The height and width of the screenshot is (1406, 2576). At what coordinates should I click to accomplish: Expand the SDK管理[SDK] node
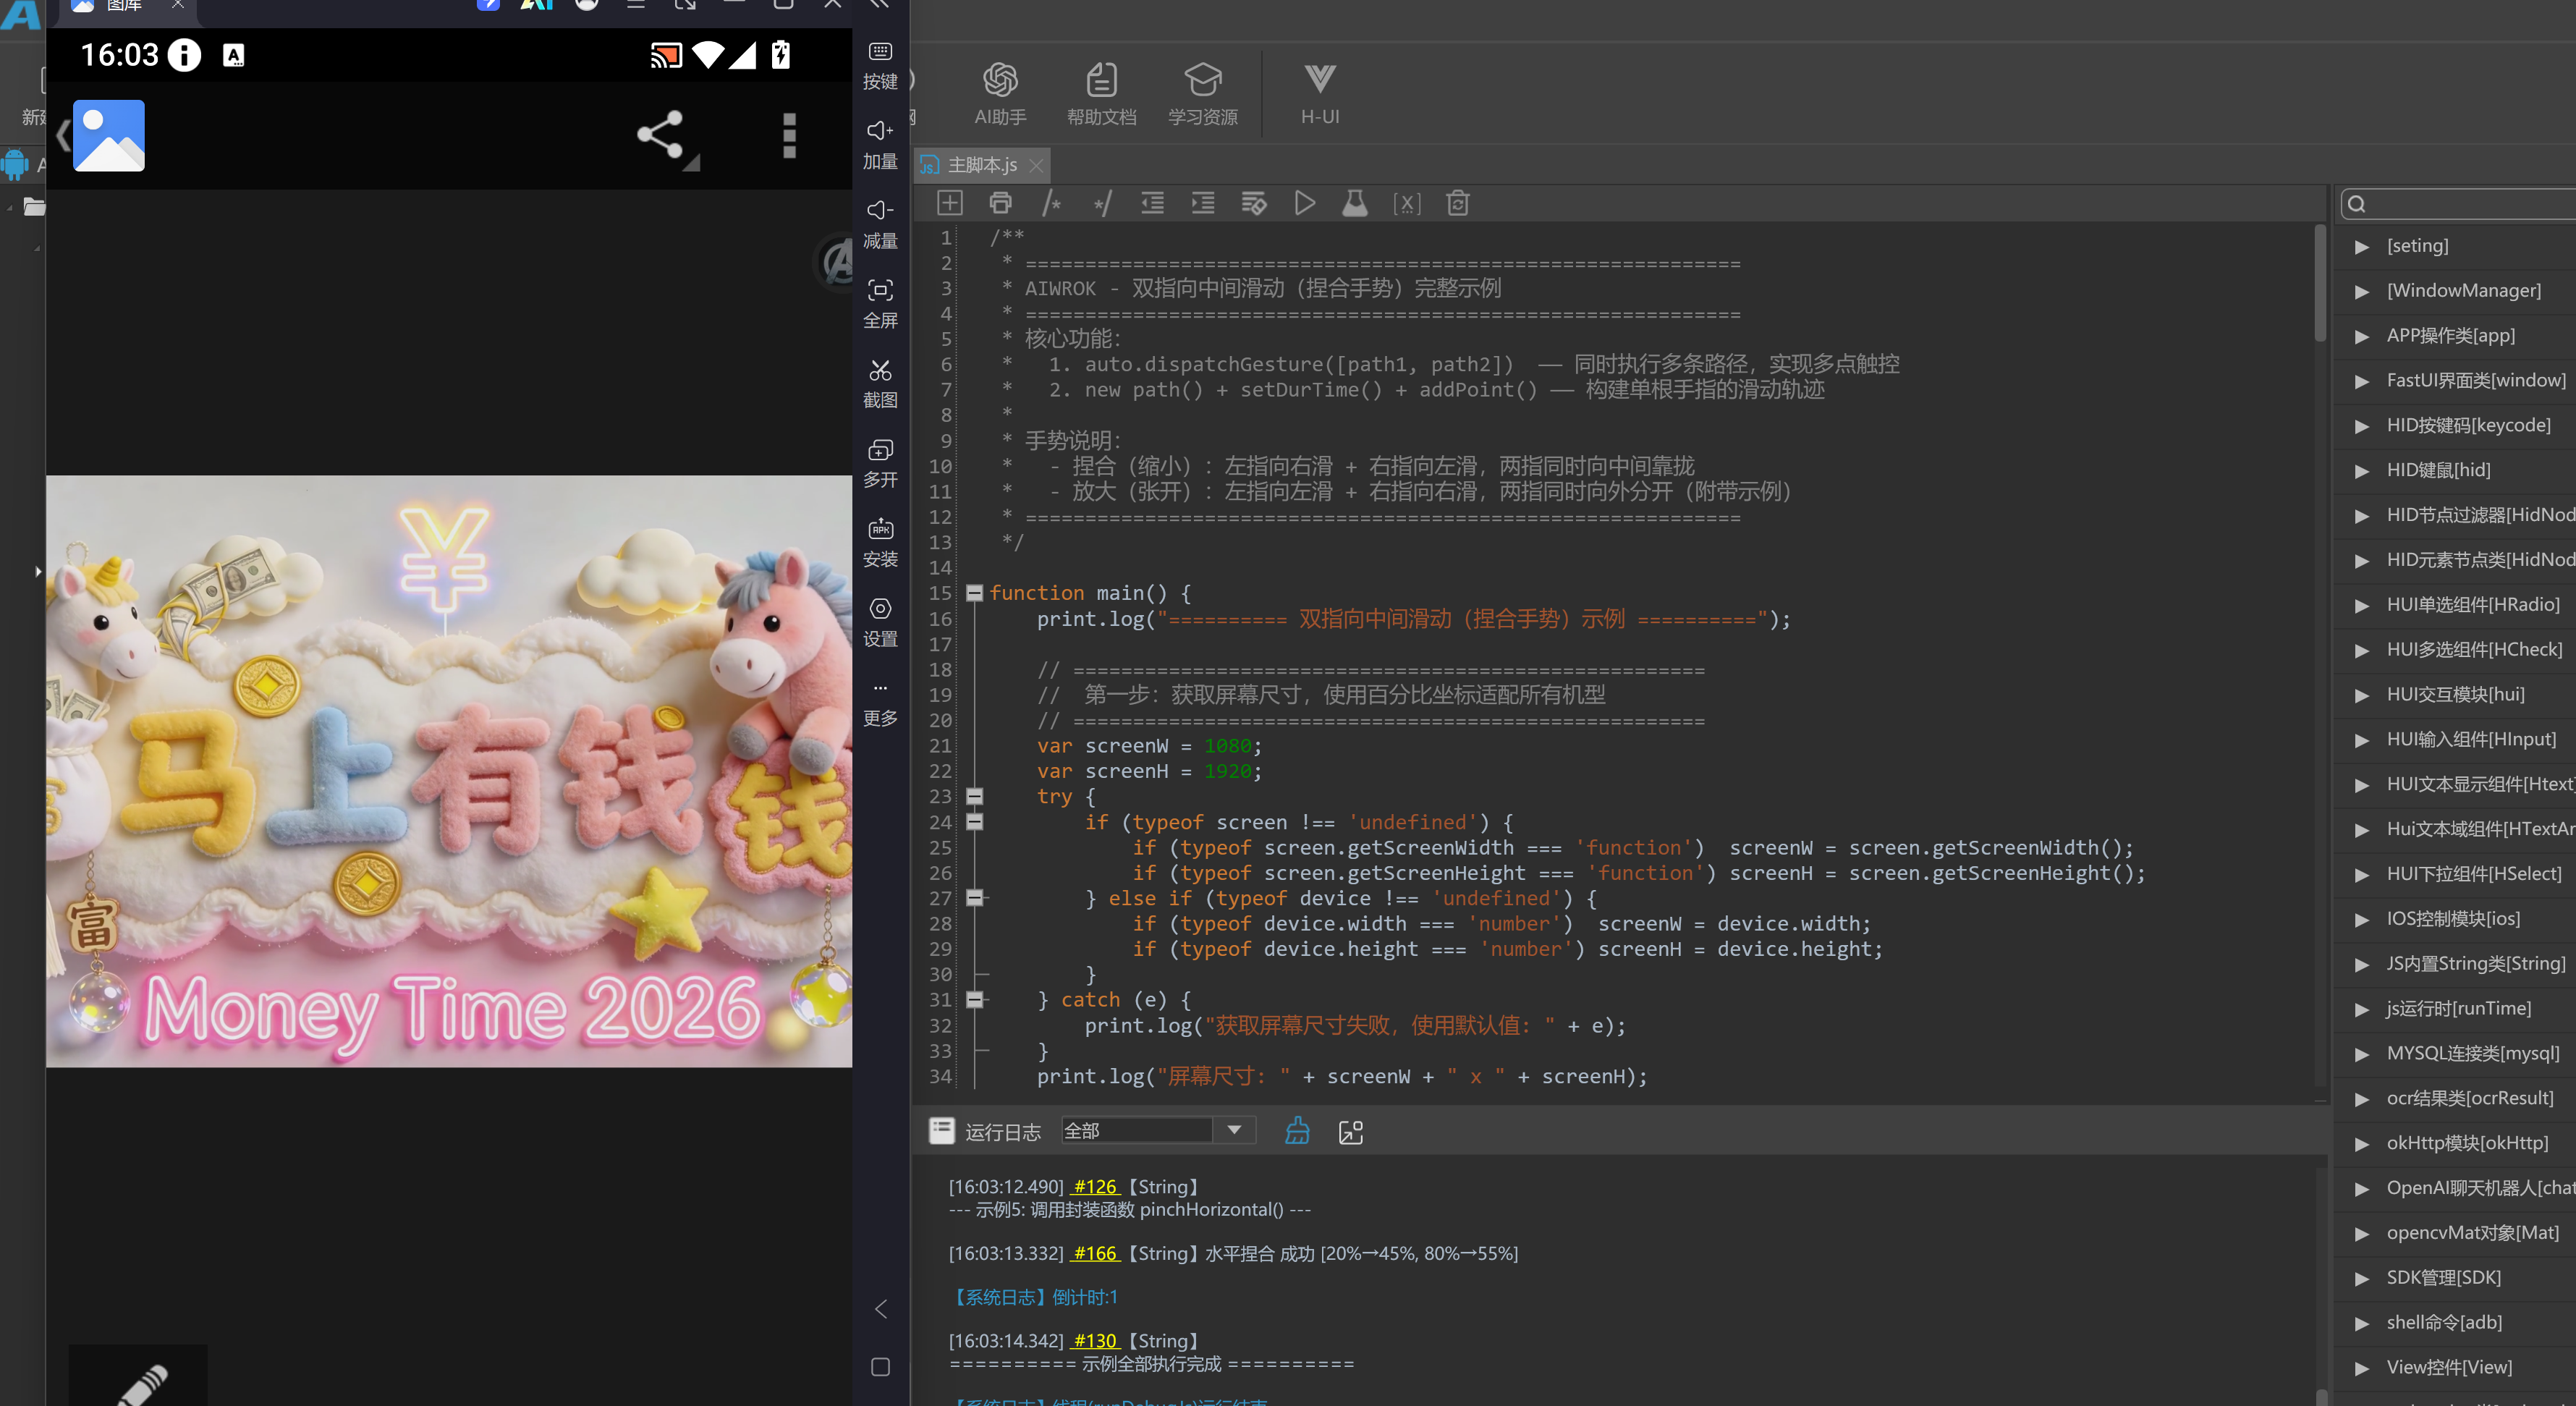(x=2362, y=1278)
